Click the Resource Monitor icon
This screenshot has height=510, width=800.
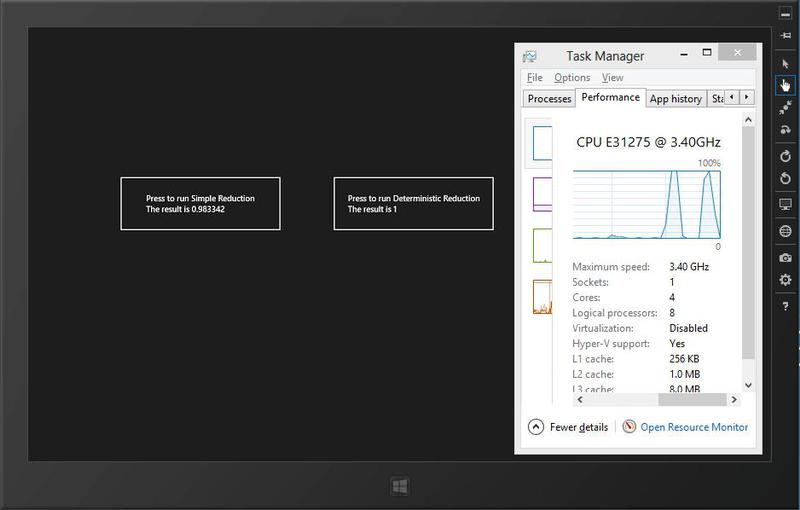[629, 426]
